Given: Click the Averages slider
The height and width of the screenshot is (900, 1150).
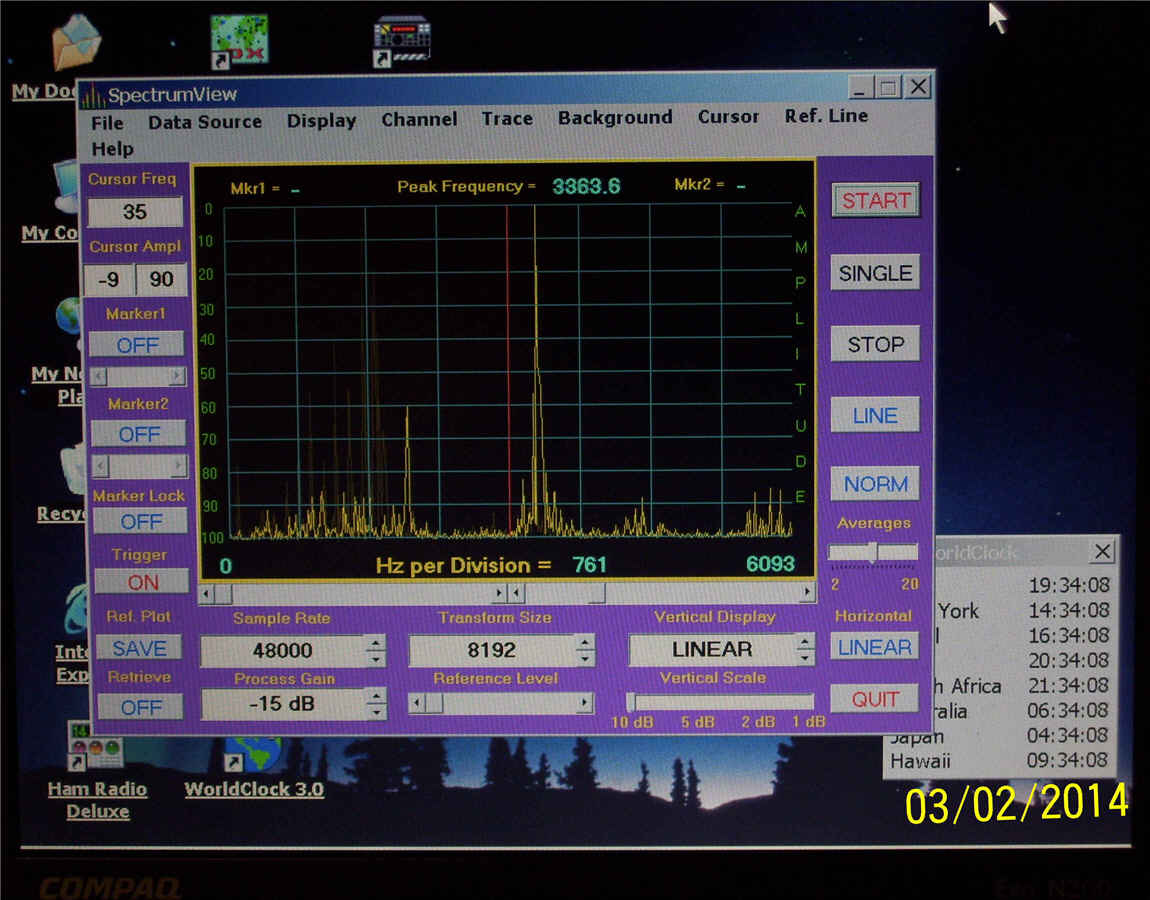Looking at the screenshot, I should [x=873, y=552].
